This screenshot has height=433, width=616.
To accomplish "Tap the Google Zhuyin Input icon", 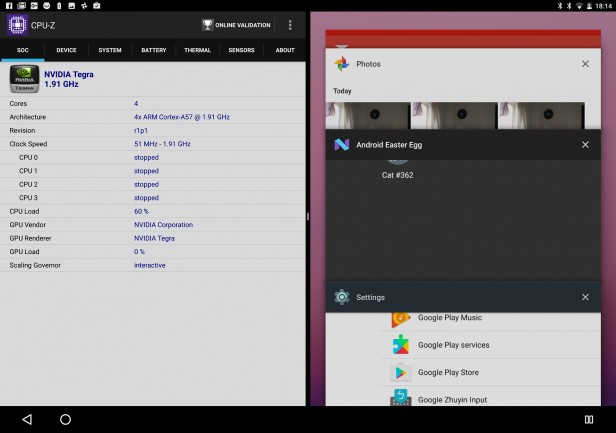I will [x=401, y=397].
